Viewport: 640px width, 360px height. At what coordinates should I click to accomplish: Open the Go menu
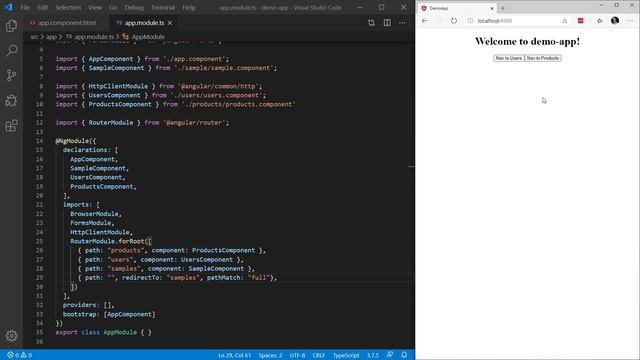click(113, 7)
